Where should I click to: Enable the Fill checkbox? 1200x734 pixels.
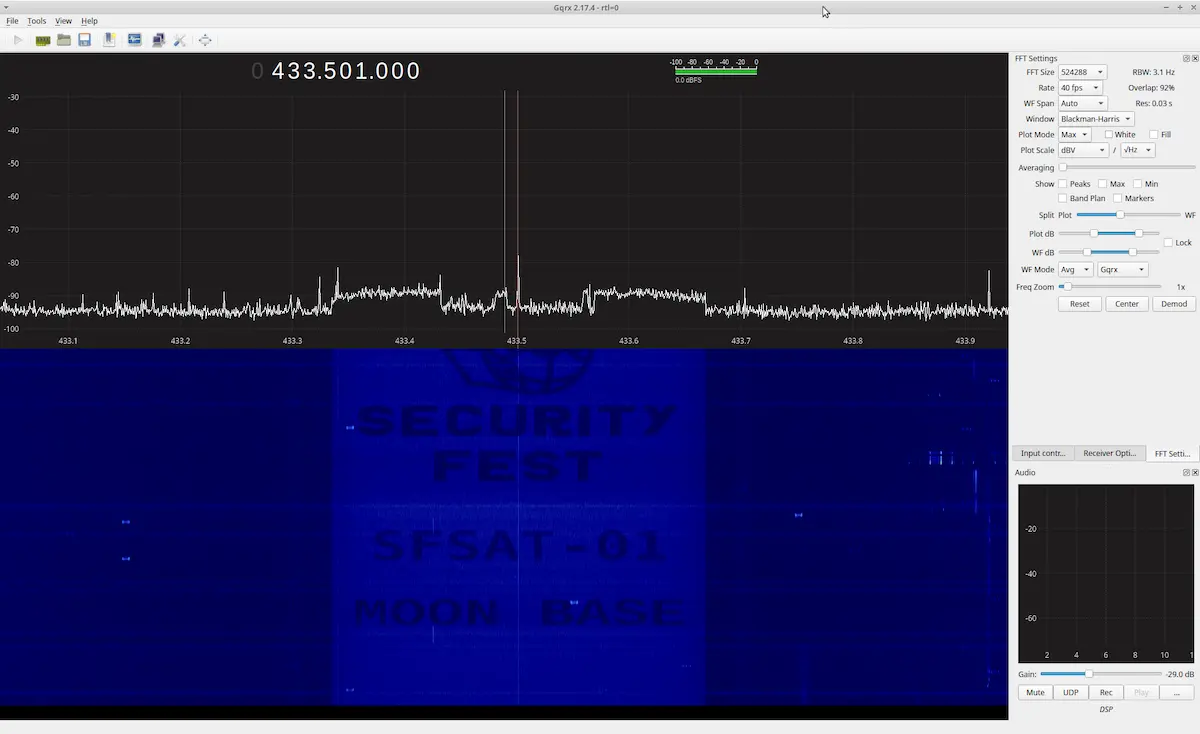pos(1154,134)
